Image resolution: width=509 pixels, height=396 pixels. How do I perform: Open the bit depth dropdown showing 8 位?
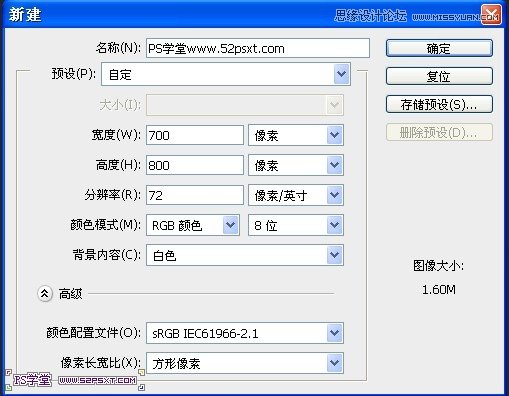pos(296,225)
